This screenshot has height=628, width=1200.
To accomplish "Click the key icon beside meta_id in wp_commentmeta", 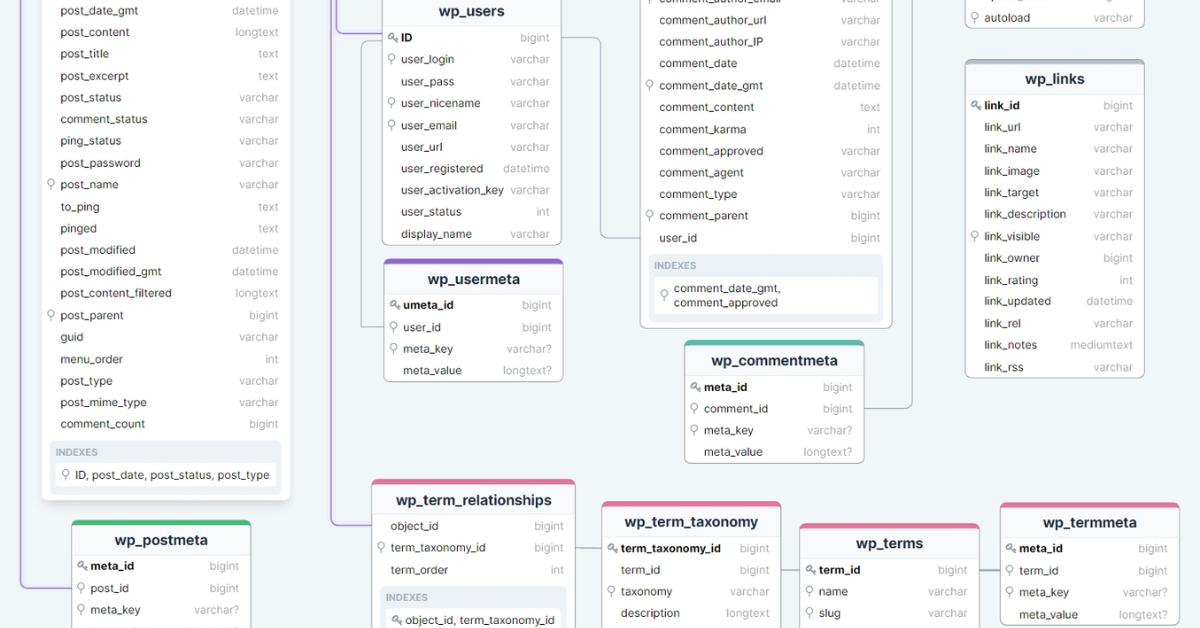I will 695,388.
